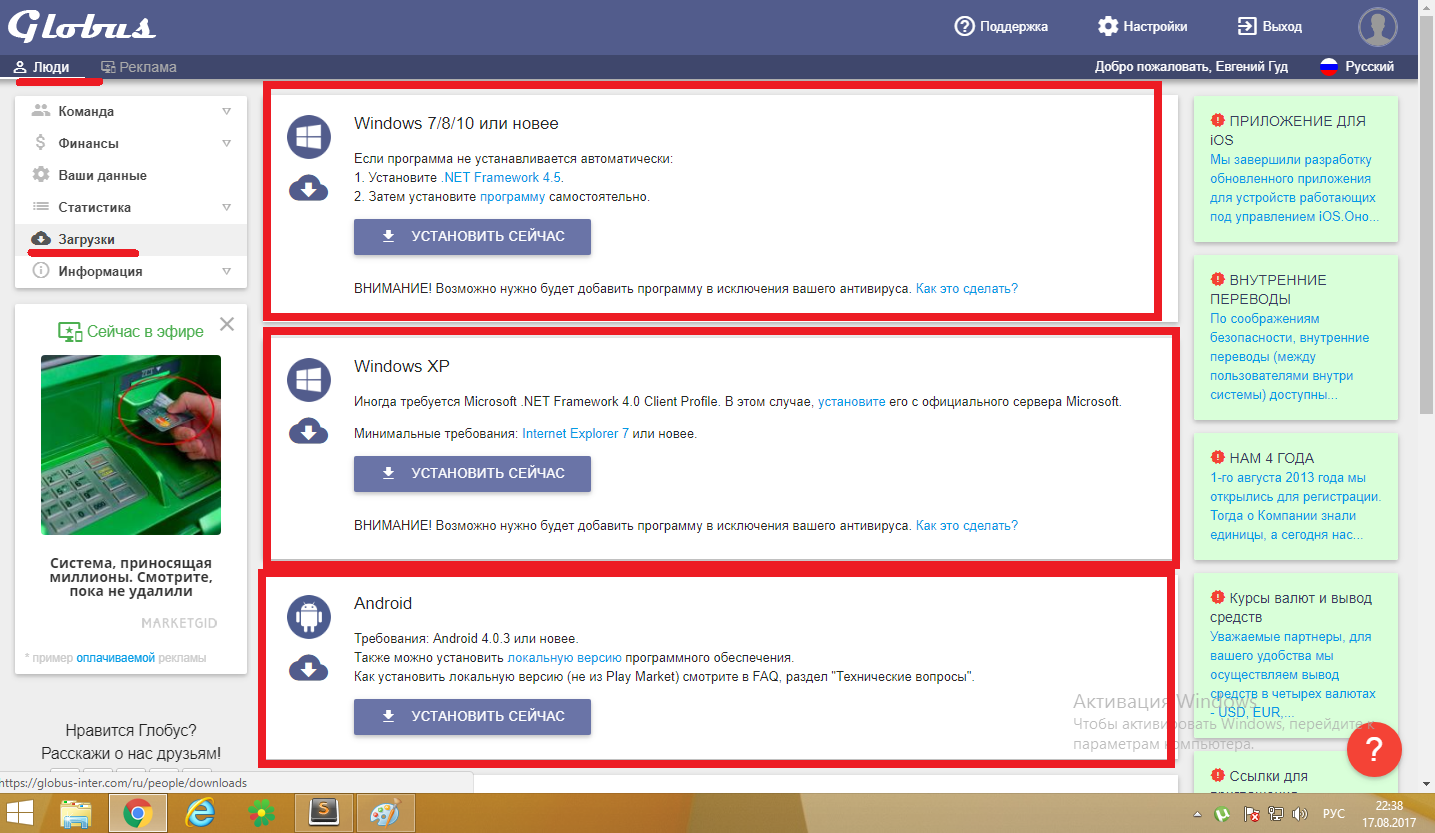Expand the Статистика menu arrow
The width and height of the screenshot is (1435, 833).
click(227, 207)
